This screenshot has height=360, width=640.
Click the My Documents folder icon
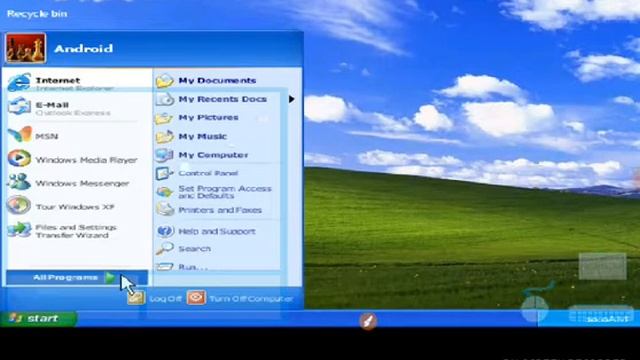coord(164,81)
